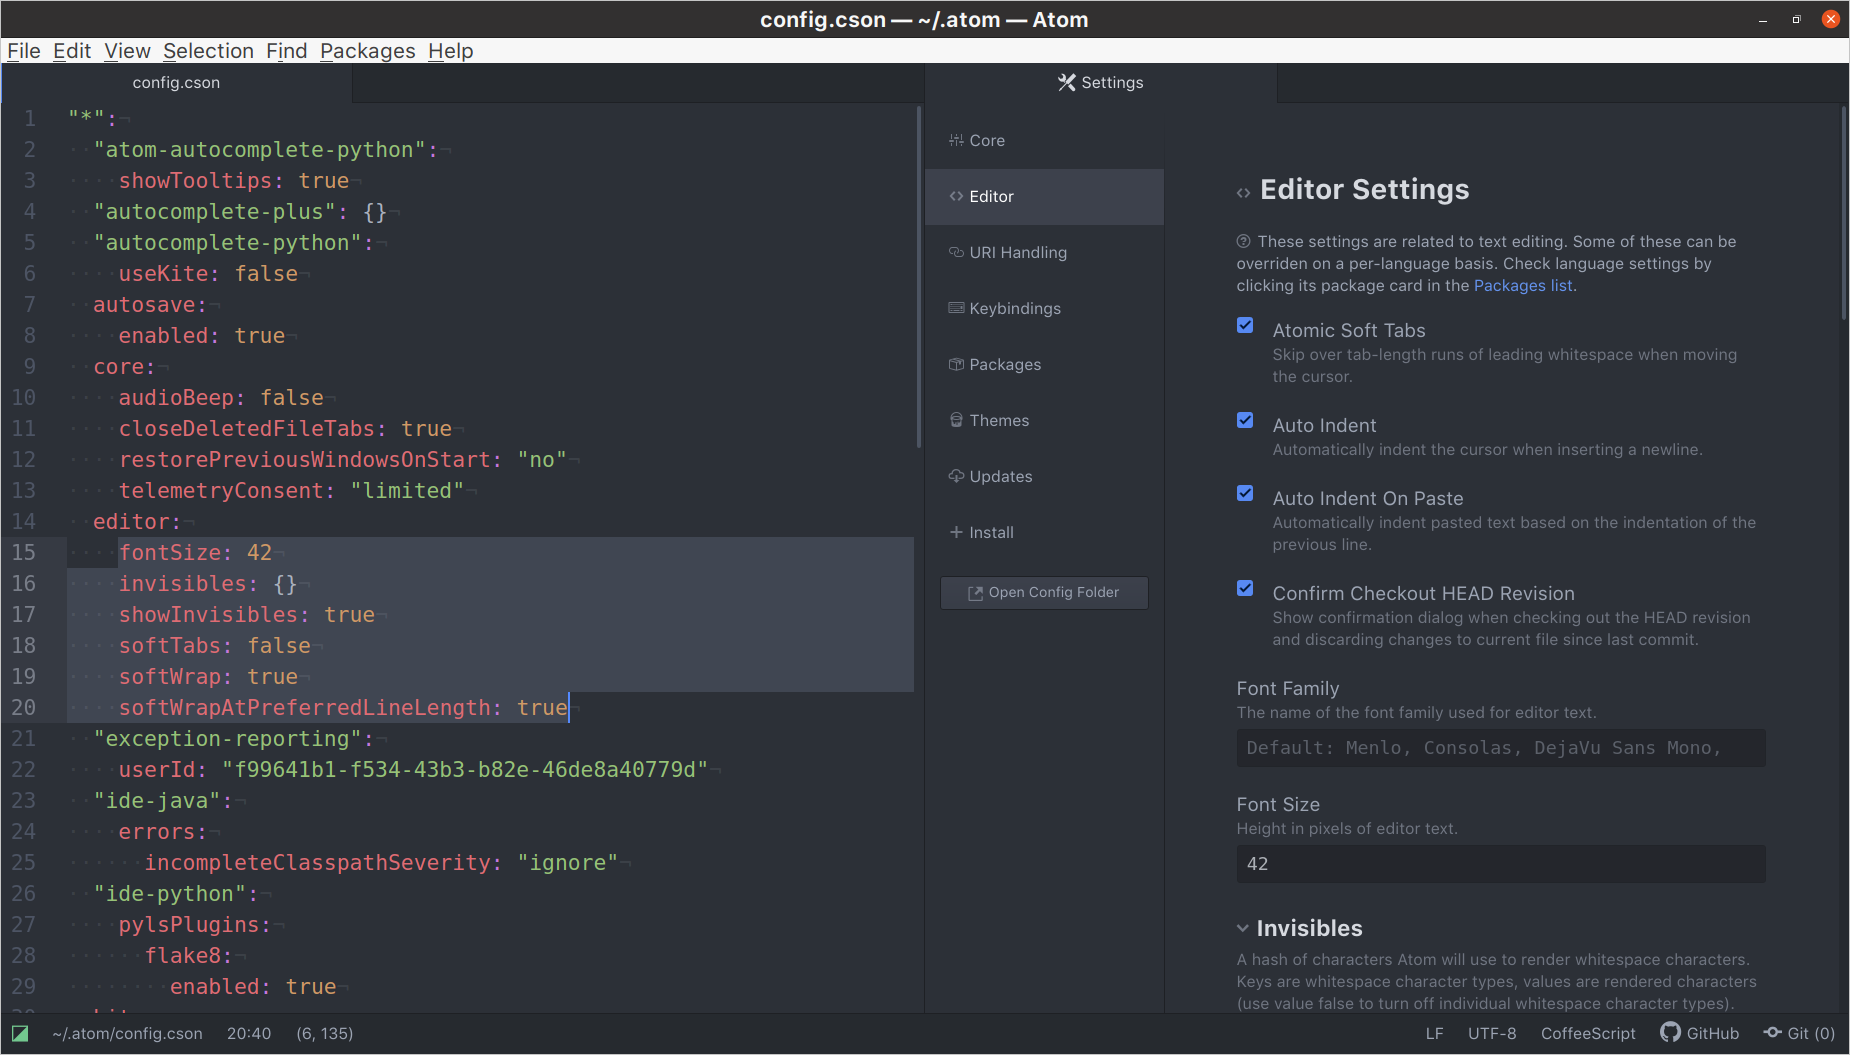The width and height of the screenshot is (1850, 1055).
Task: Click the LF line ending selector
Action: 1434,1033
